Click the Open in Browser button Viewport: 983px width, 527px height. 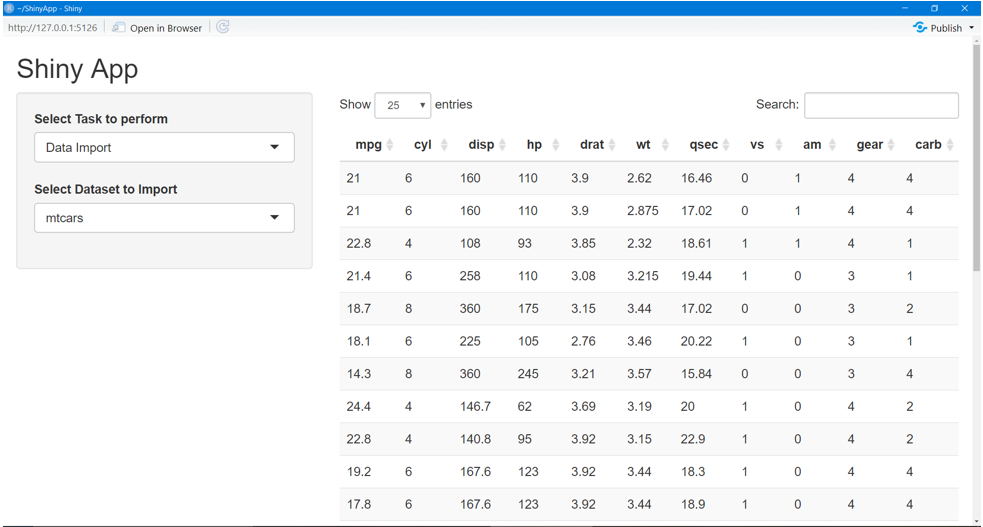[157, 28]
